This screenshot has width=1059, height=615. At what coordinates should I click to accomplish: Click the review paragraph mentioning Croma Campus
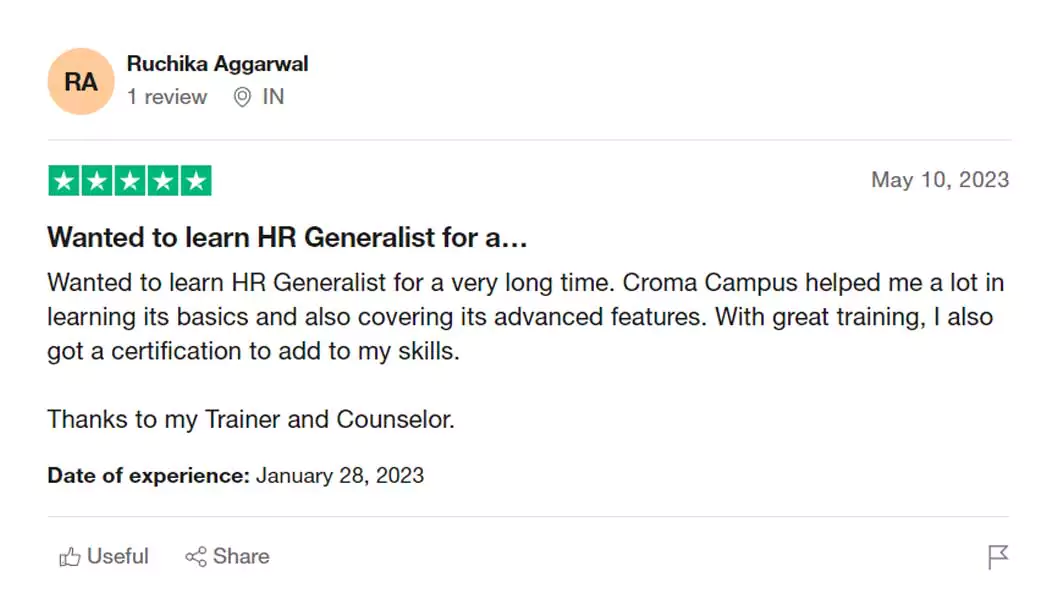pos(525,317)
